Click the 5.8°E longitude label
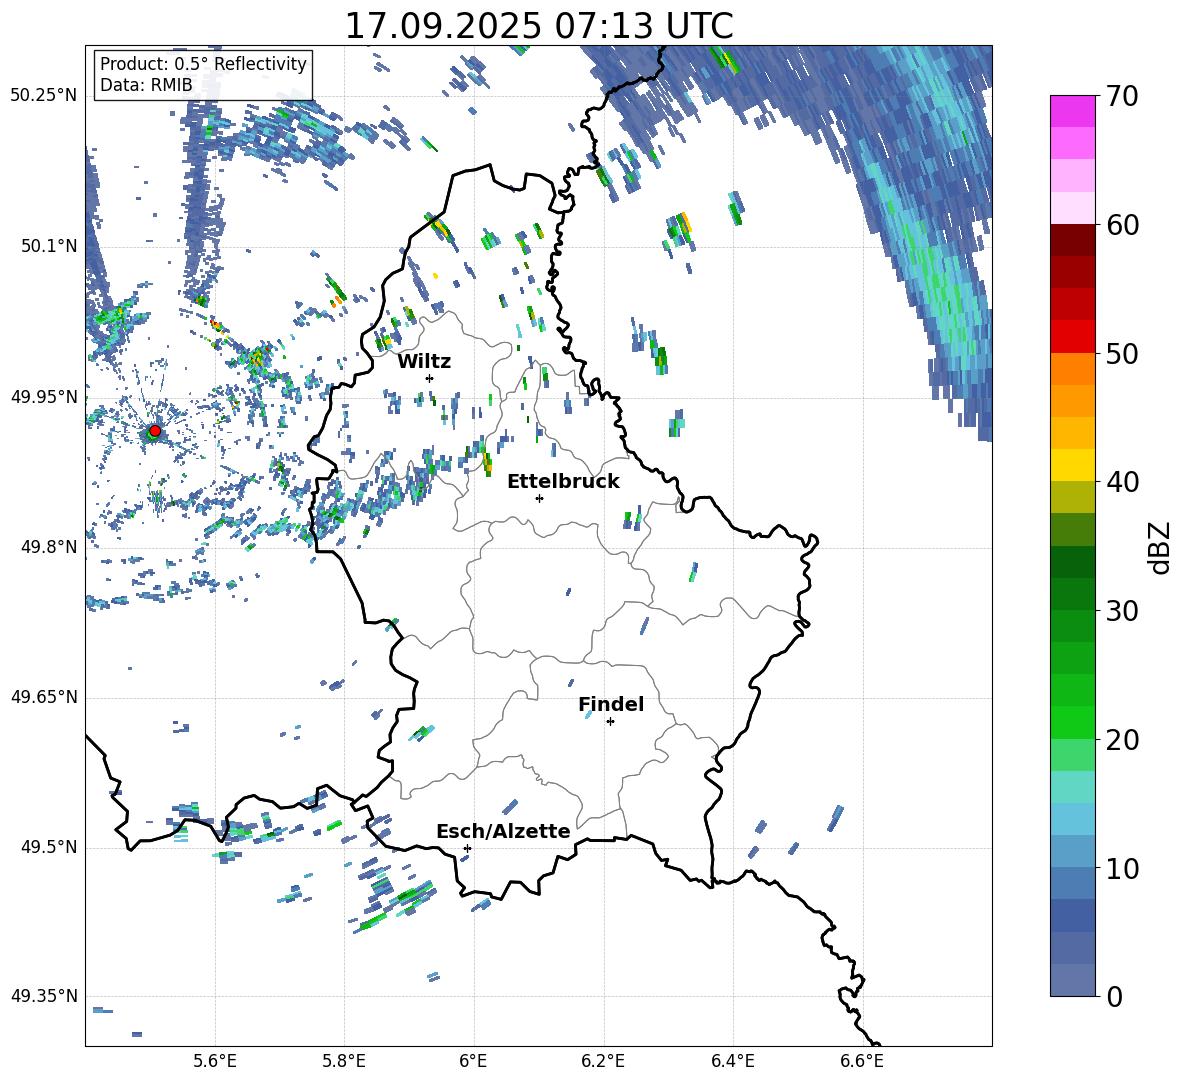 coord(344,1061)
